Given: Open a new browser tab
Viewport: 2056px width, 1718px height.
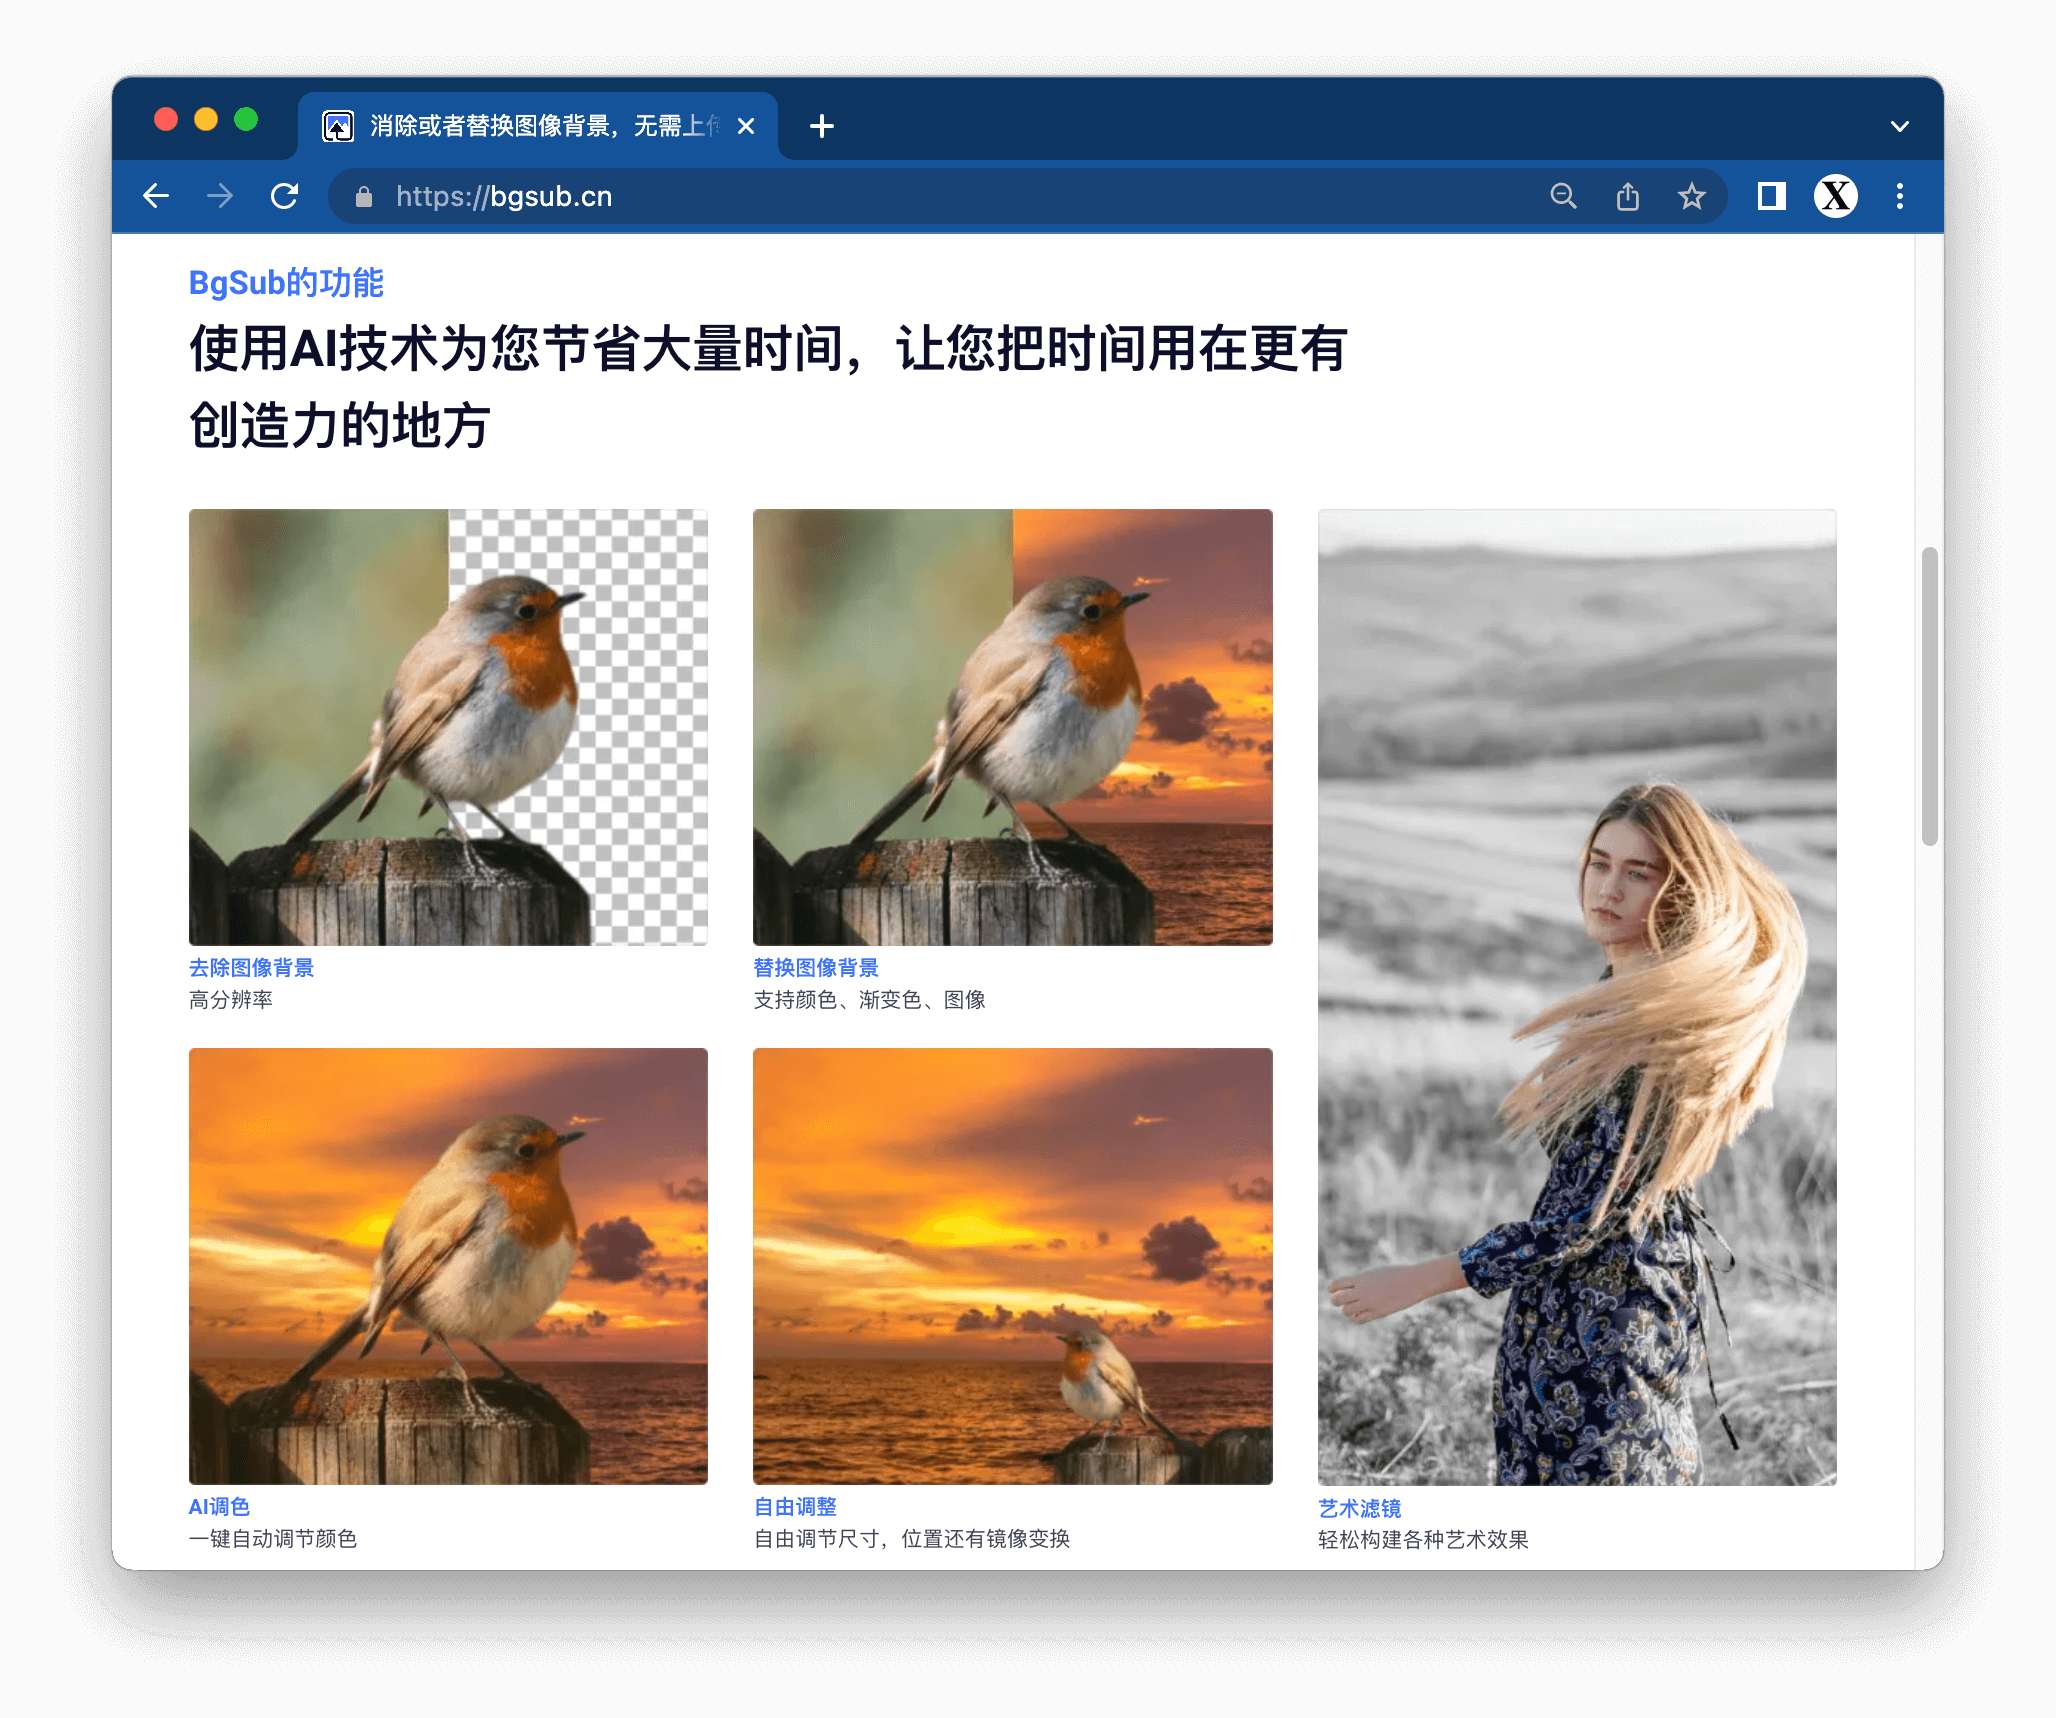Looking at the screenshot, I should (822, 126).
